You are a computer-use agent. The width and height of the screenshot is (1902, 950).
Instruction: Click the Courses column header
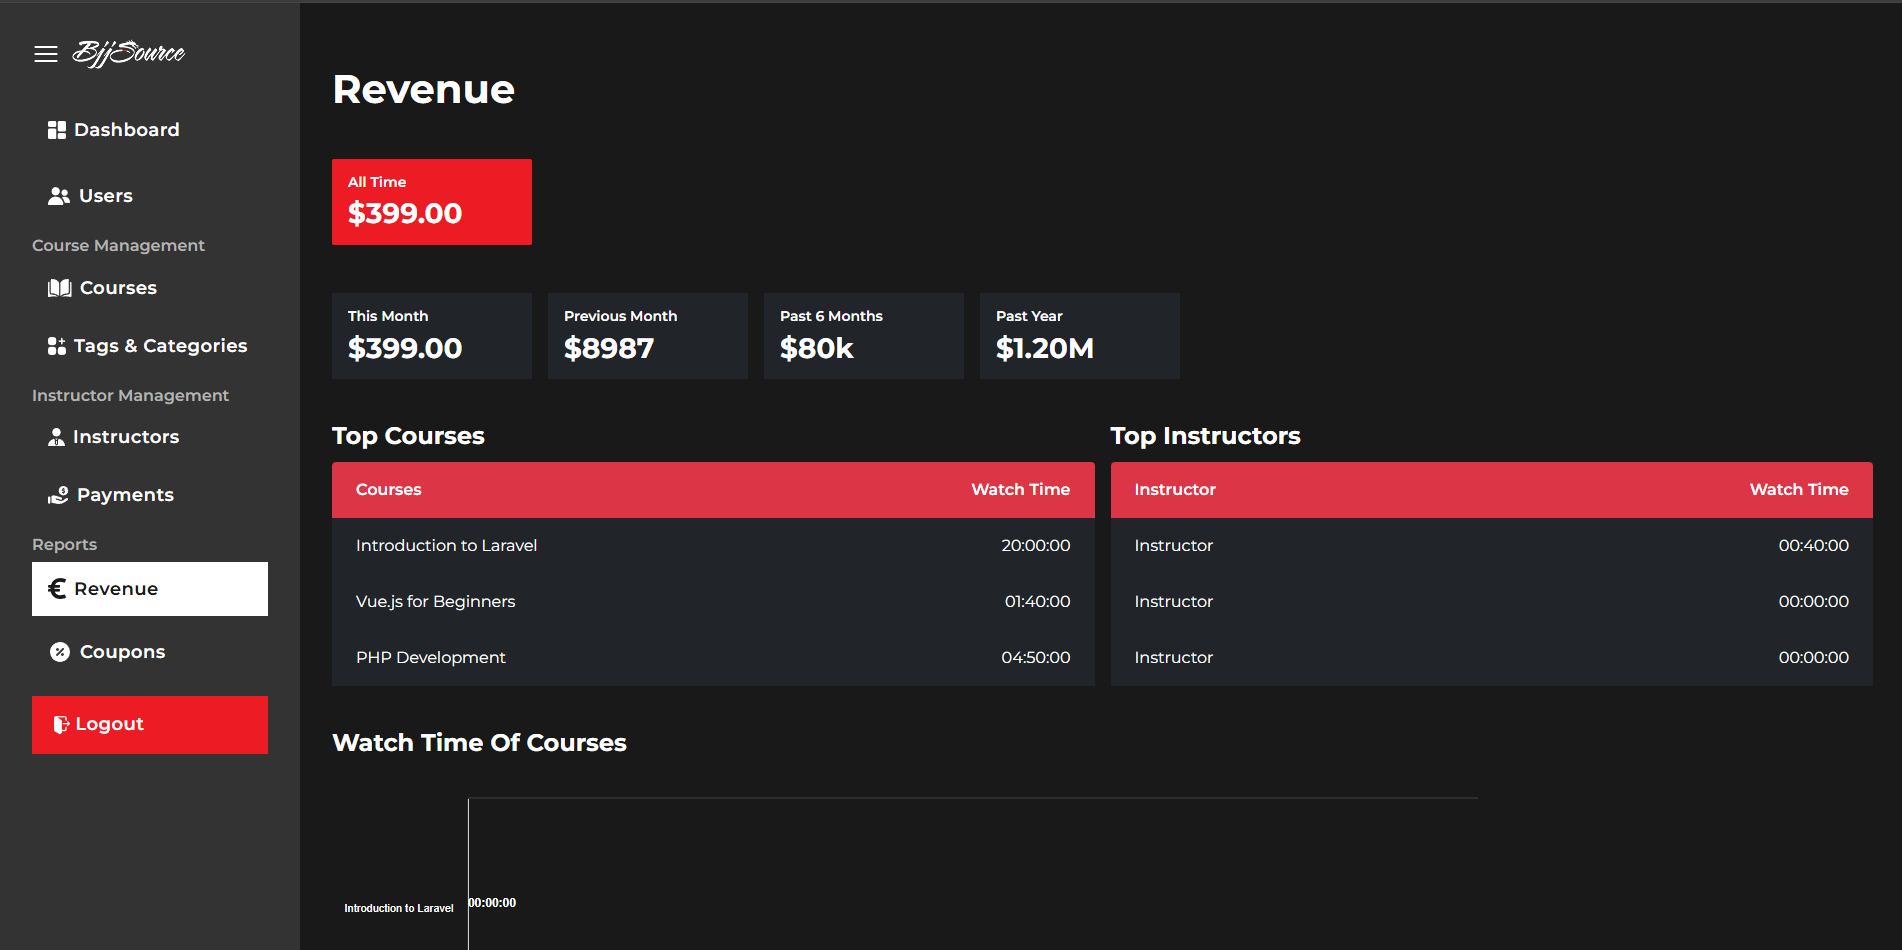point(389,490)
